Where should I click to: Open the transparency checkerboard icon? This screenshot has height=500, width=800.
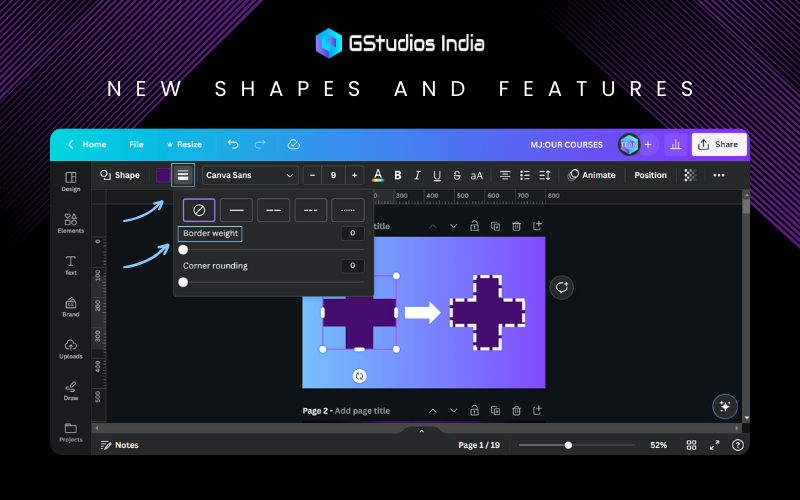pyautogui.click(x=690, y=175)
